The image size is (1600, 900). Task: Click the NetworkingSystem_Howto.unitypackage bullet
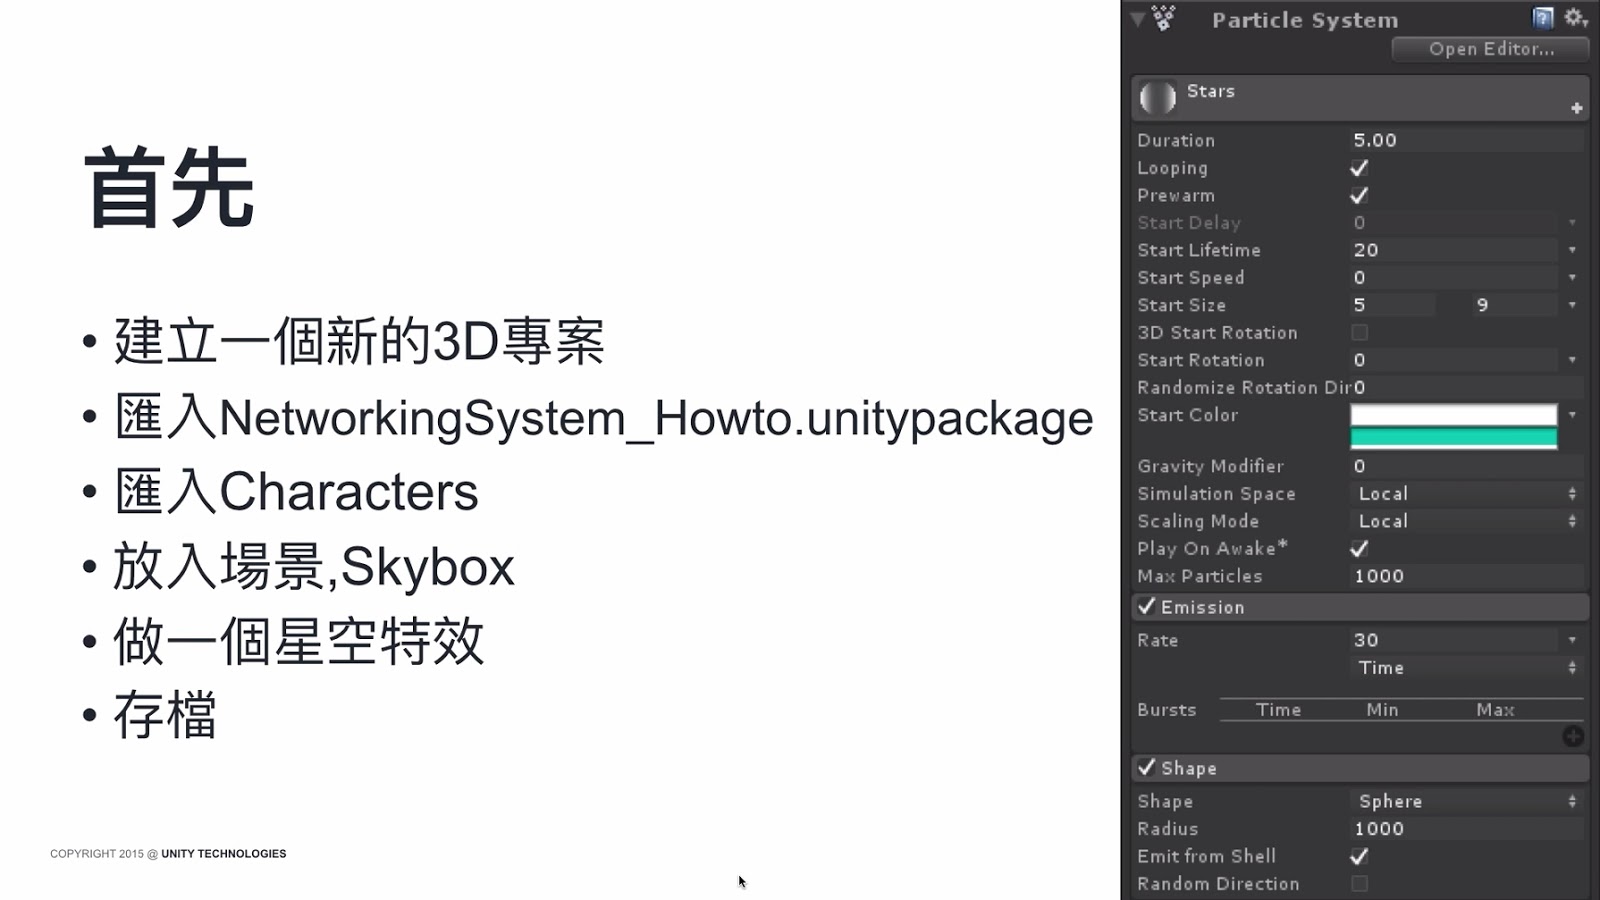coord(603,418)
